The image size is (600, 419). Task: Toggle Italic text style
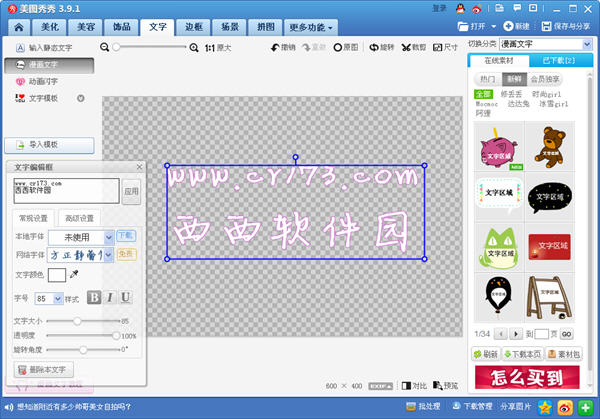pos(110,298)
